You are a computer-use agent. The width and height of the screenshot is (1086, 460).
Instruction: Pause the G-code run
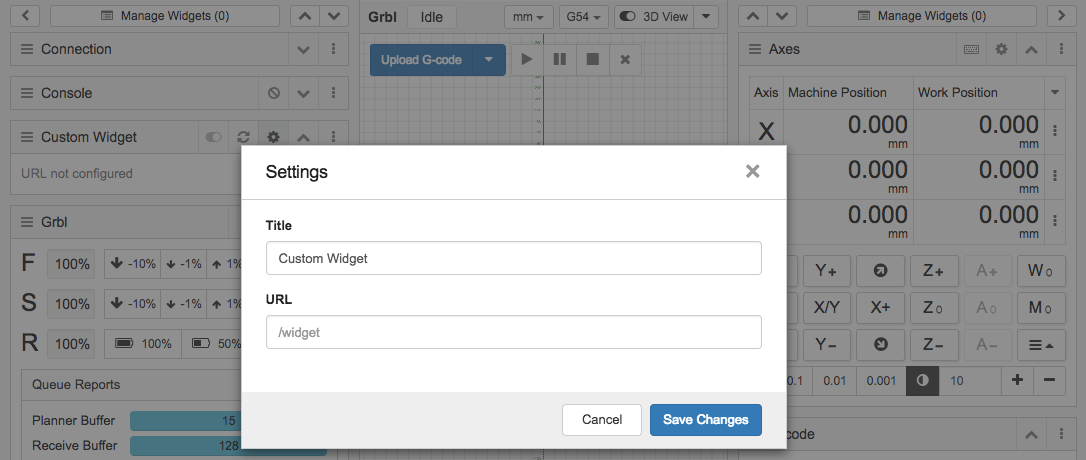(x=560, y=60)
